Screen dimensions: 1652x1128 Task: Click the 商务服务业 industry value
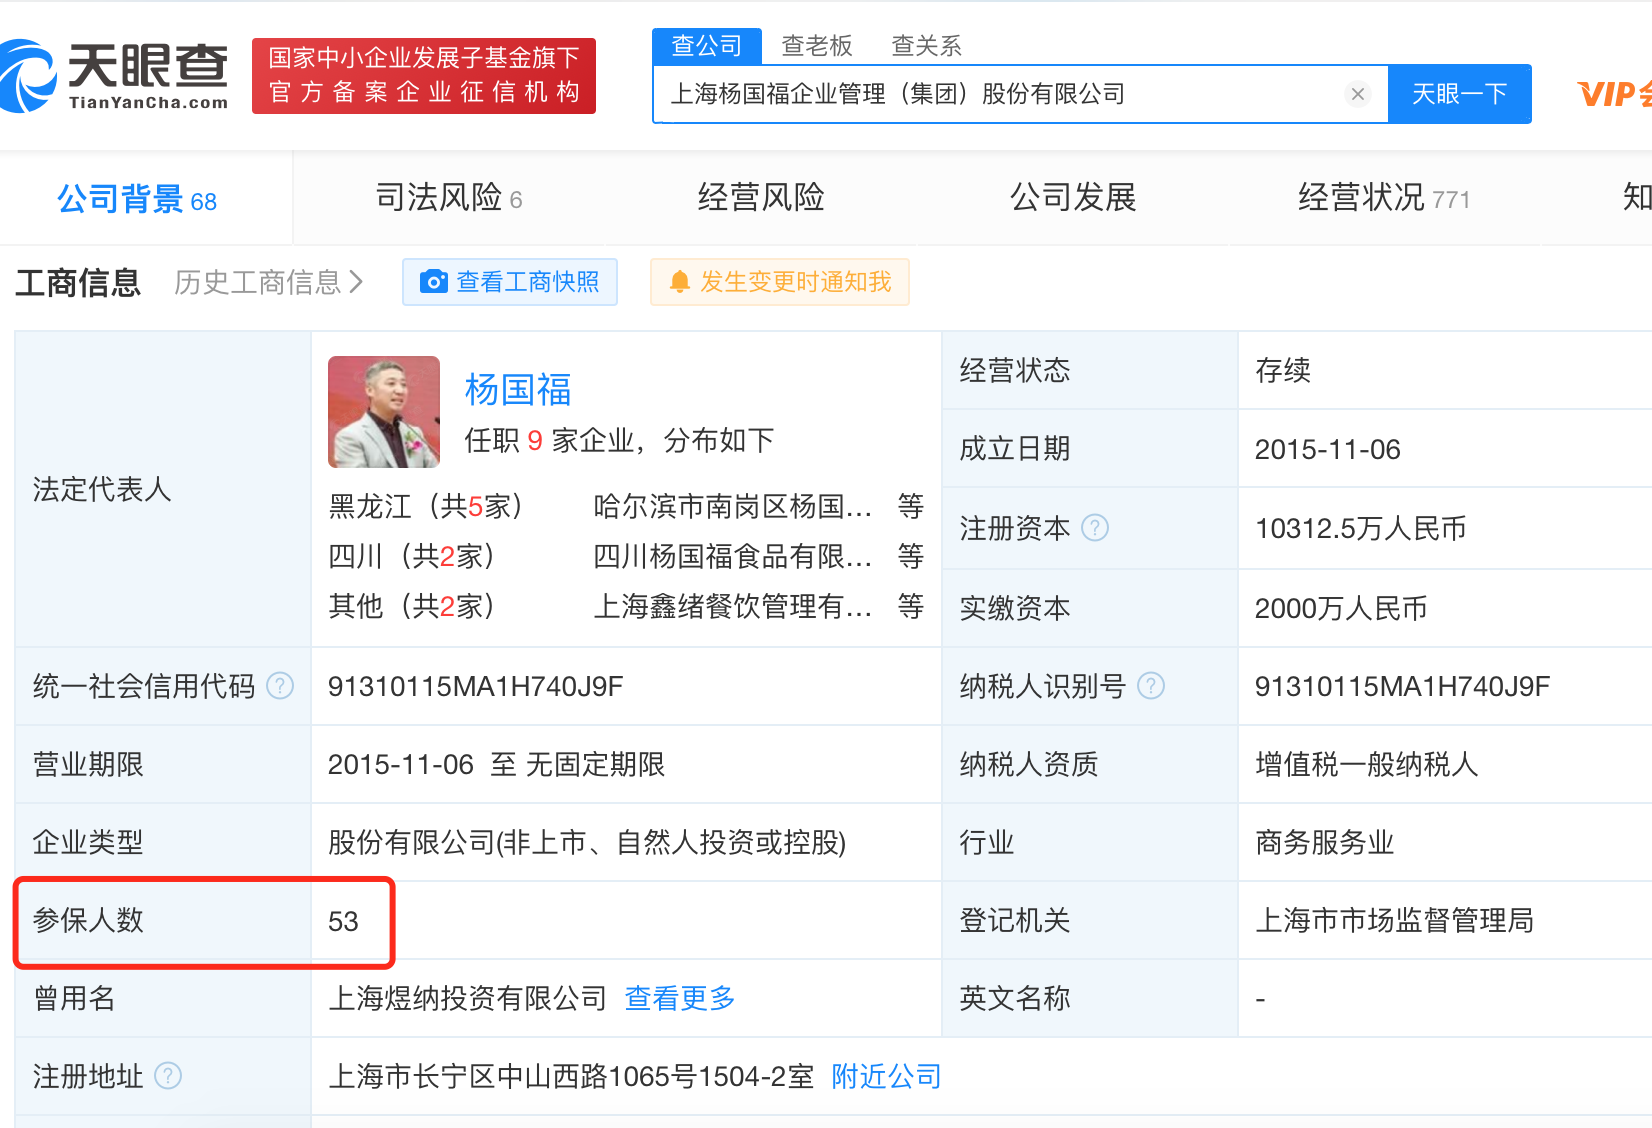click(1325, 842)
